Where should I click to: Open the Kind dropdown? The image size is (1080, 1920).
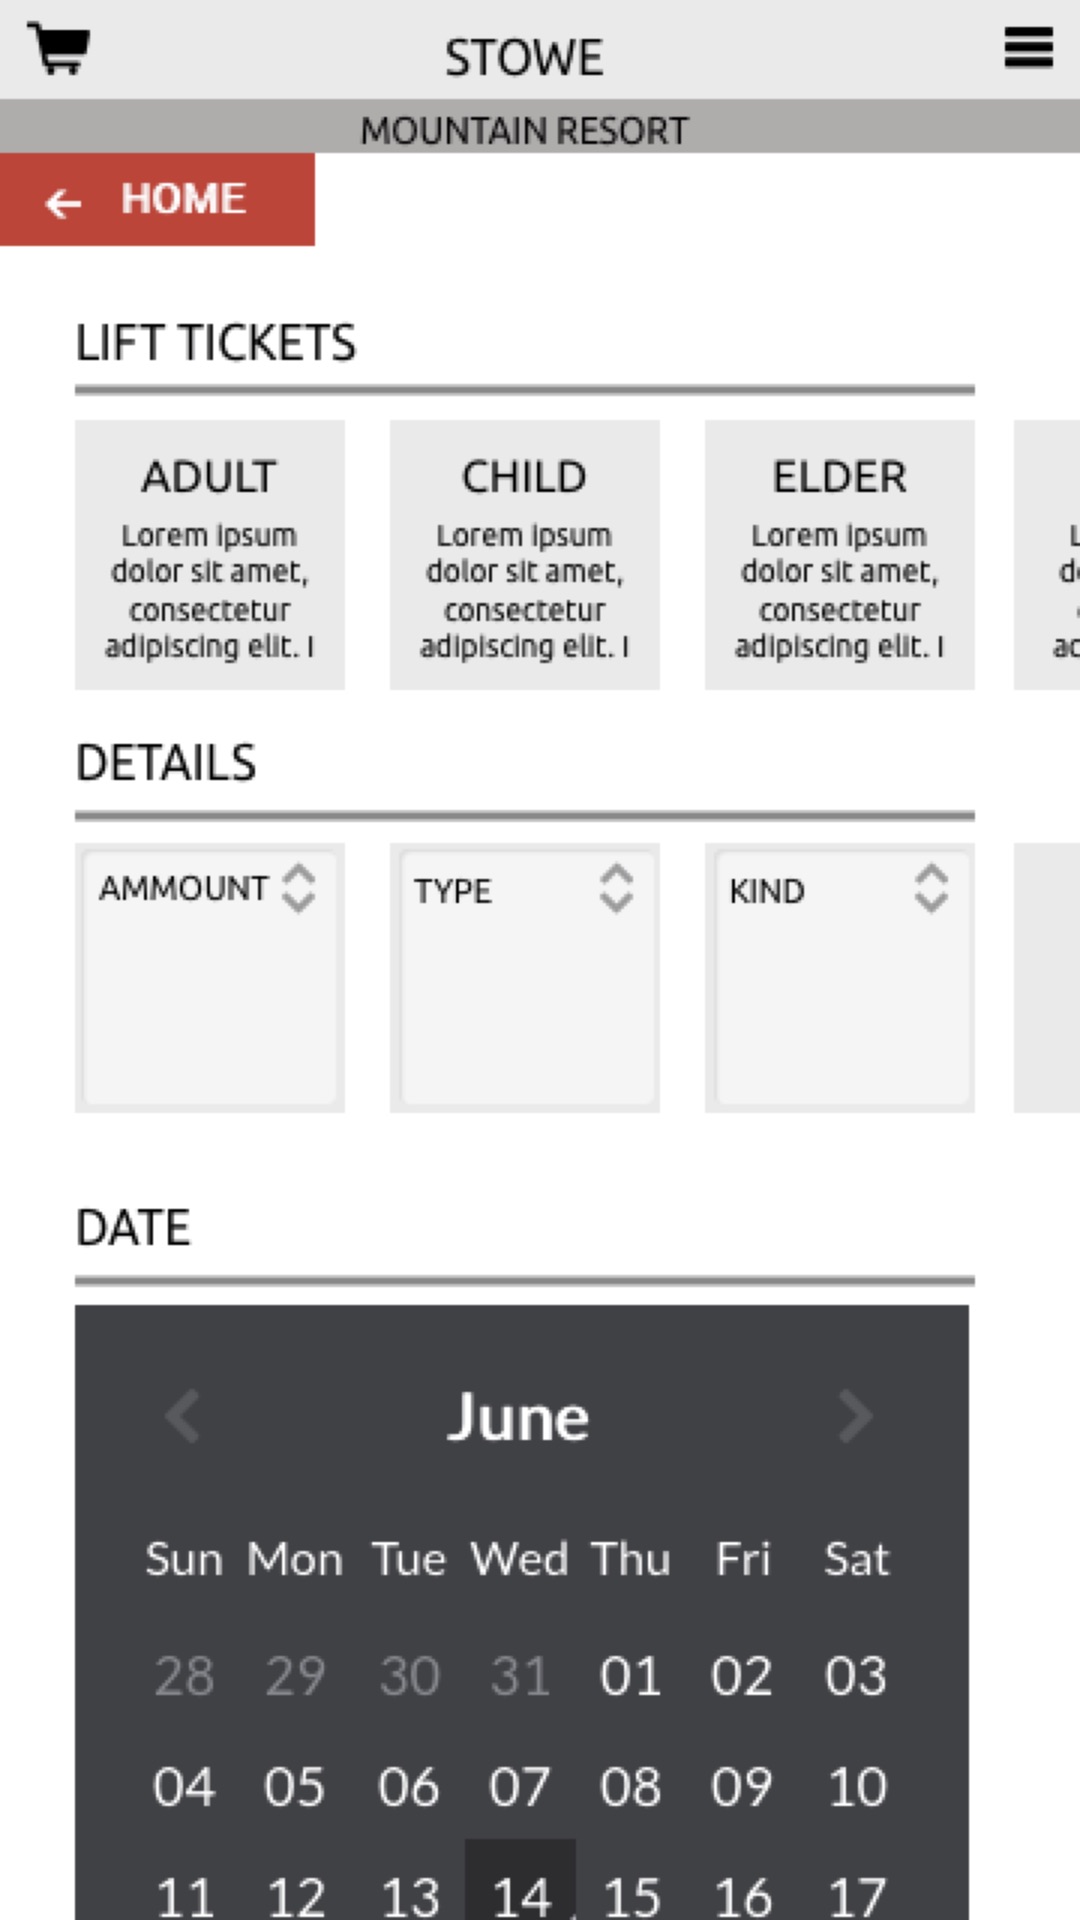[839, 890]
